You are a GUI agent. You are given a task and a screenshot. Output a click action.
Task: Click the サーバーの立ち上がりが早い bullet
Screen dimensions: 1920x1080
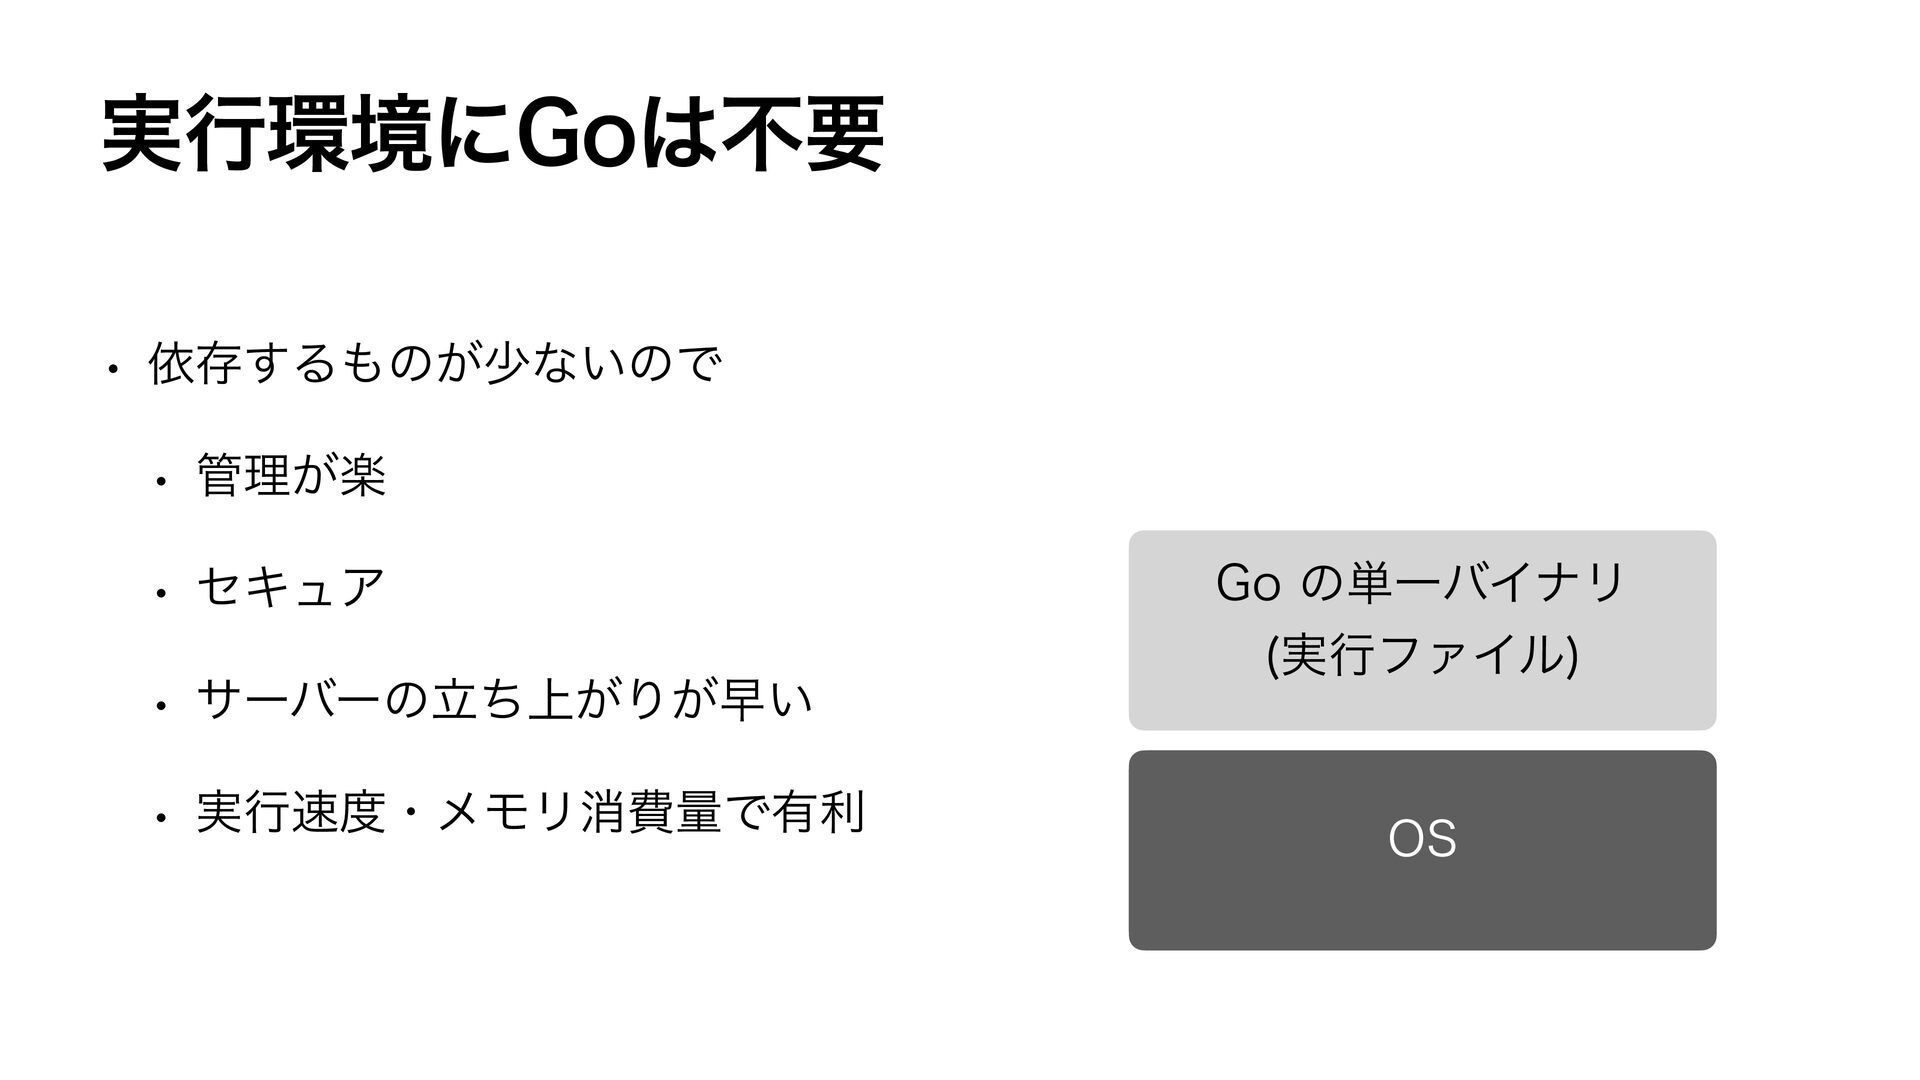pos(505,699)
